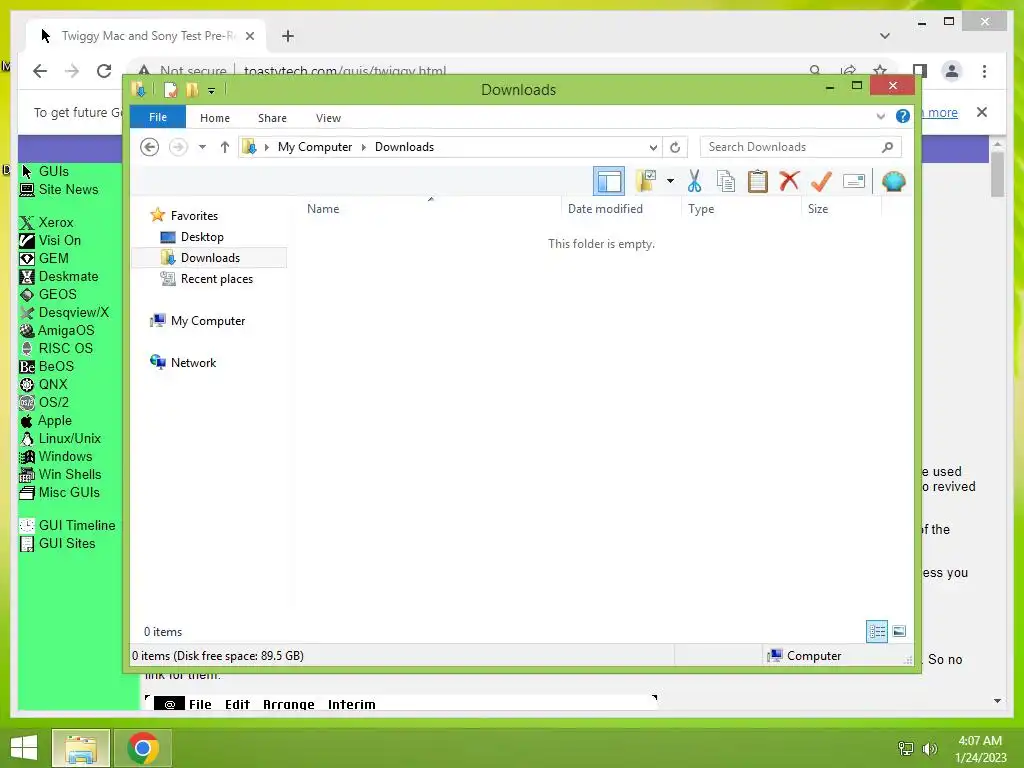Open the Share ribbon tab
Screen dimensions: 1024x768
(x=272, y=118)
